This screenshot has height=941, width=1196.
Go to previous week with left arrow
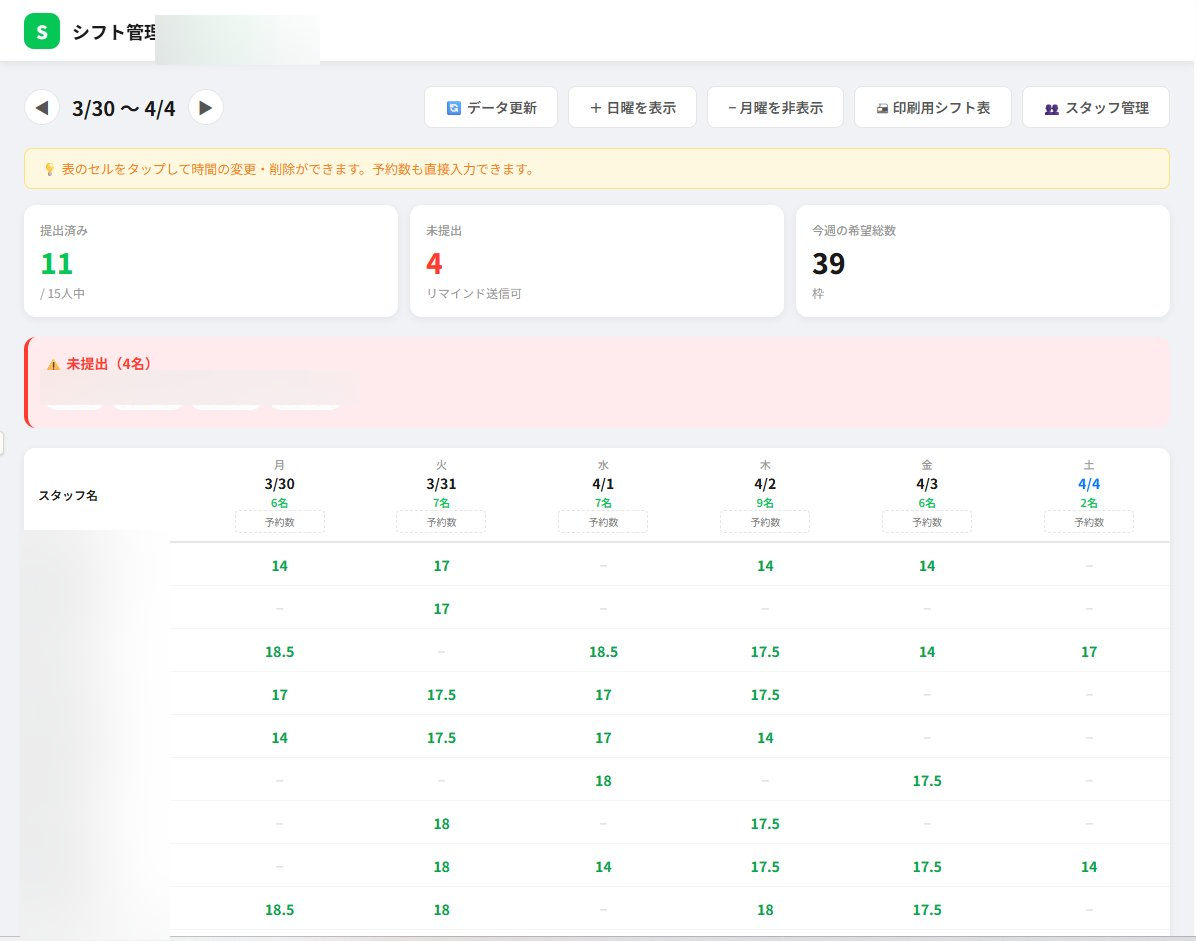(x=42, y=107)
